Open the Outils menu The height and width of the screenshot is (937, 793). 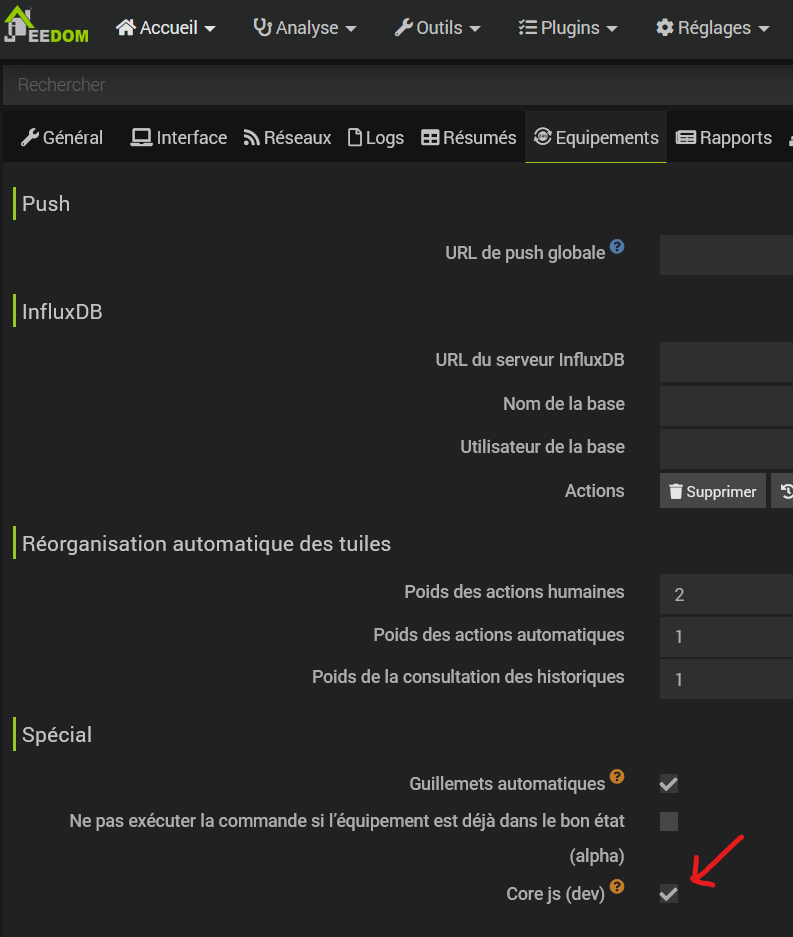point(437,28)
